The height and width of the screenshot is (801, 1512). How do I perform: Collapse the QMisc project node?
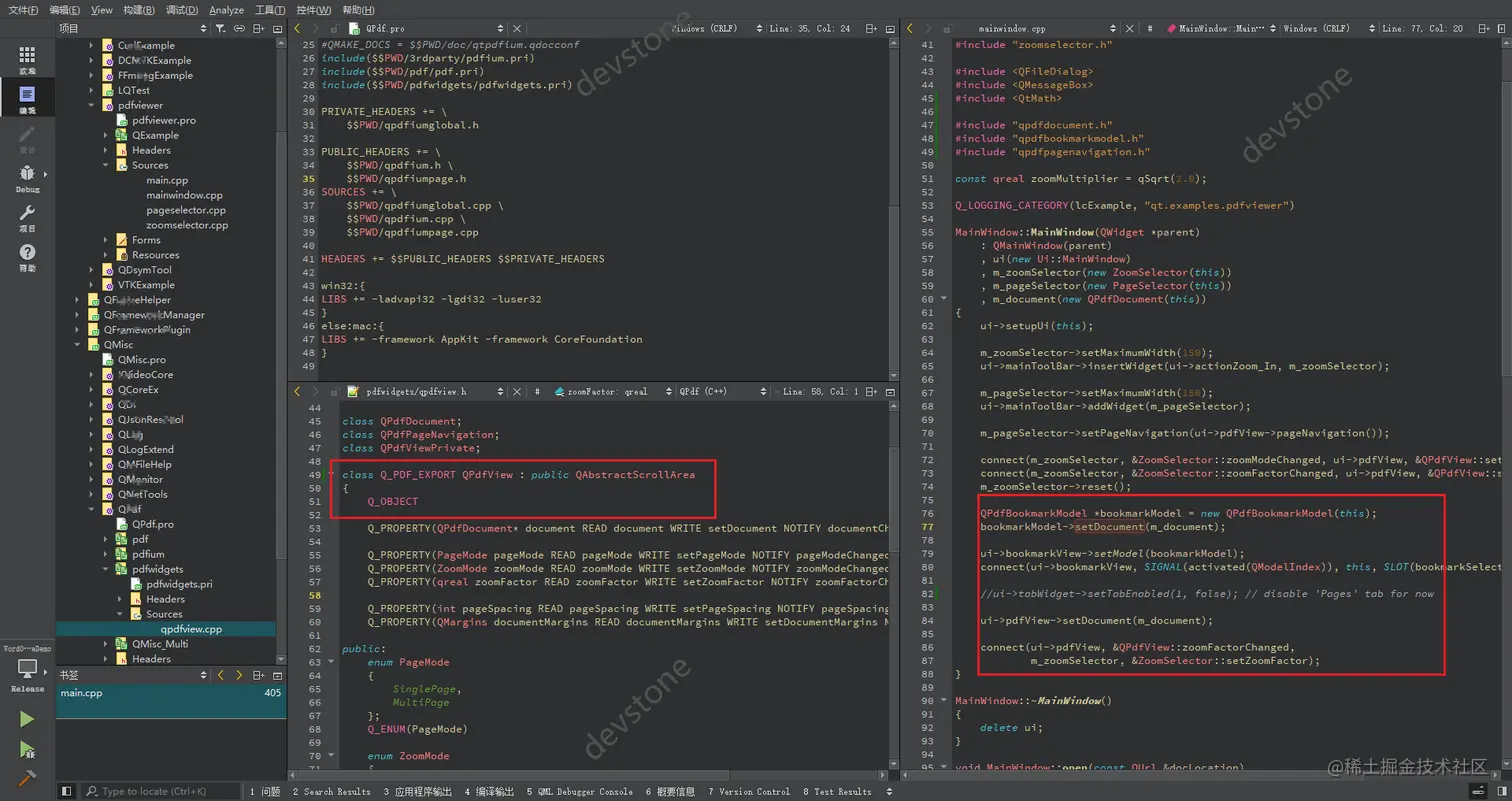(78, 345)
